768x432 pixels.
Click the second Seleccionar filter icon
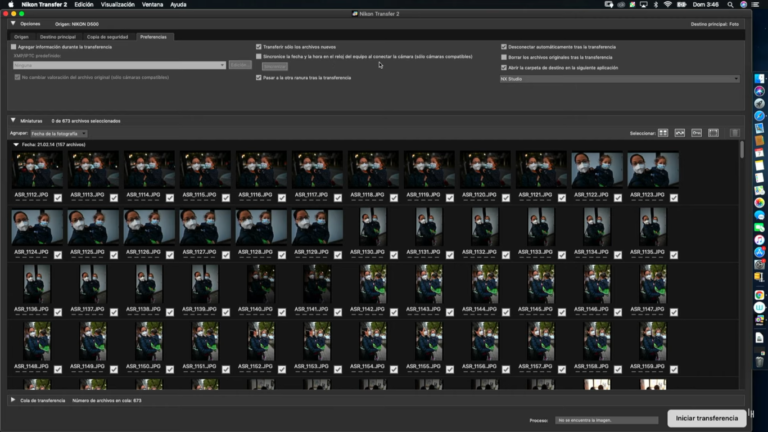point(680,132)
